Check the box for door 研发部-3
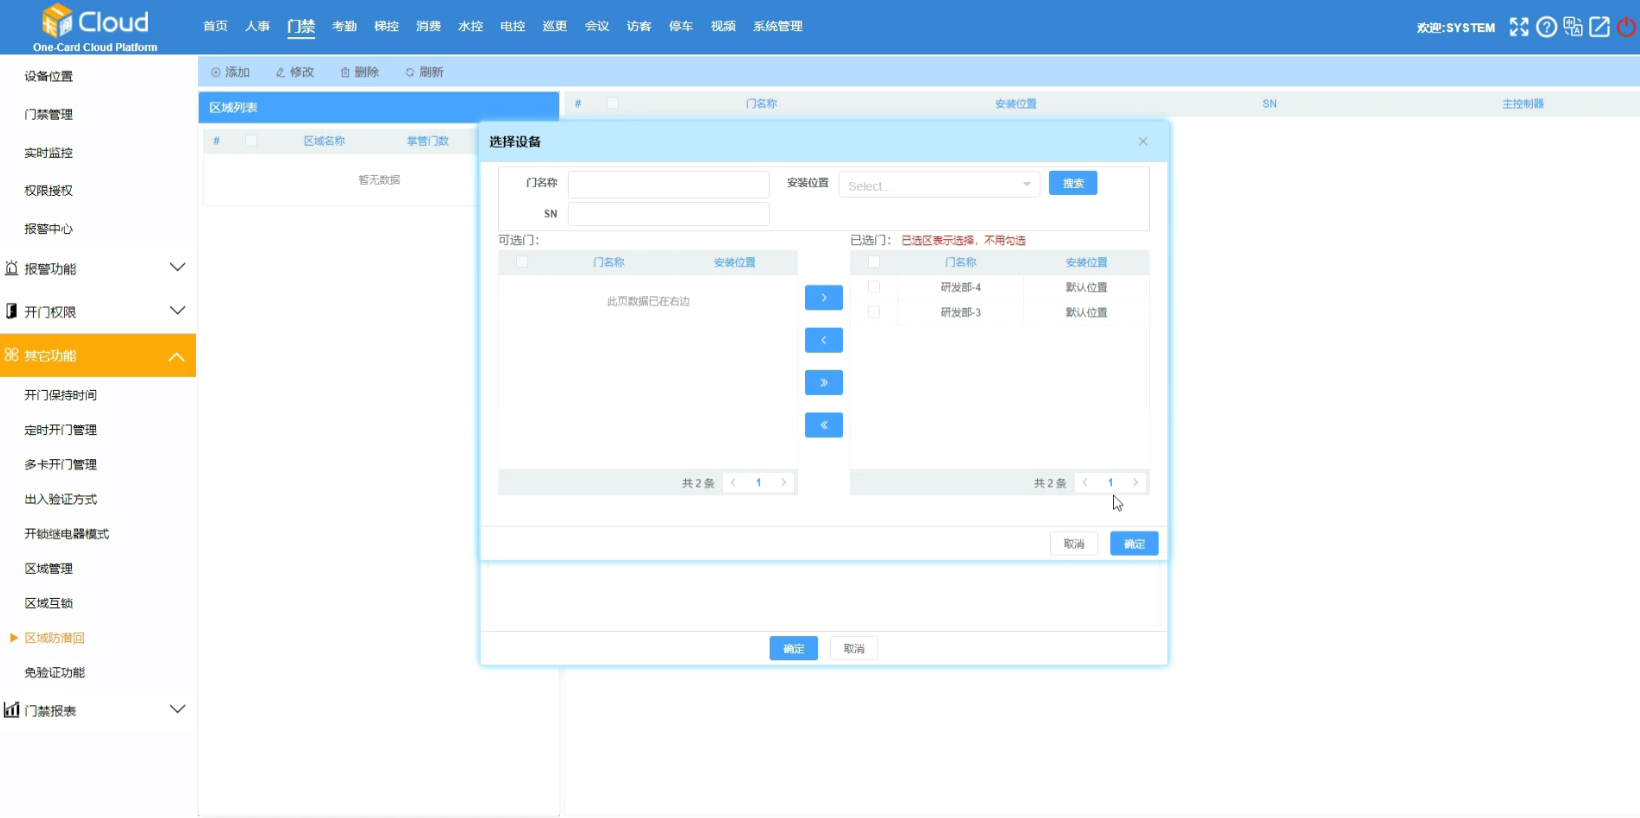The height and width of the screenshot is (818, 1640). click(874, 312)
